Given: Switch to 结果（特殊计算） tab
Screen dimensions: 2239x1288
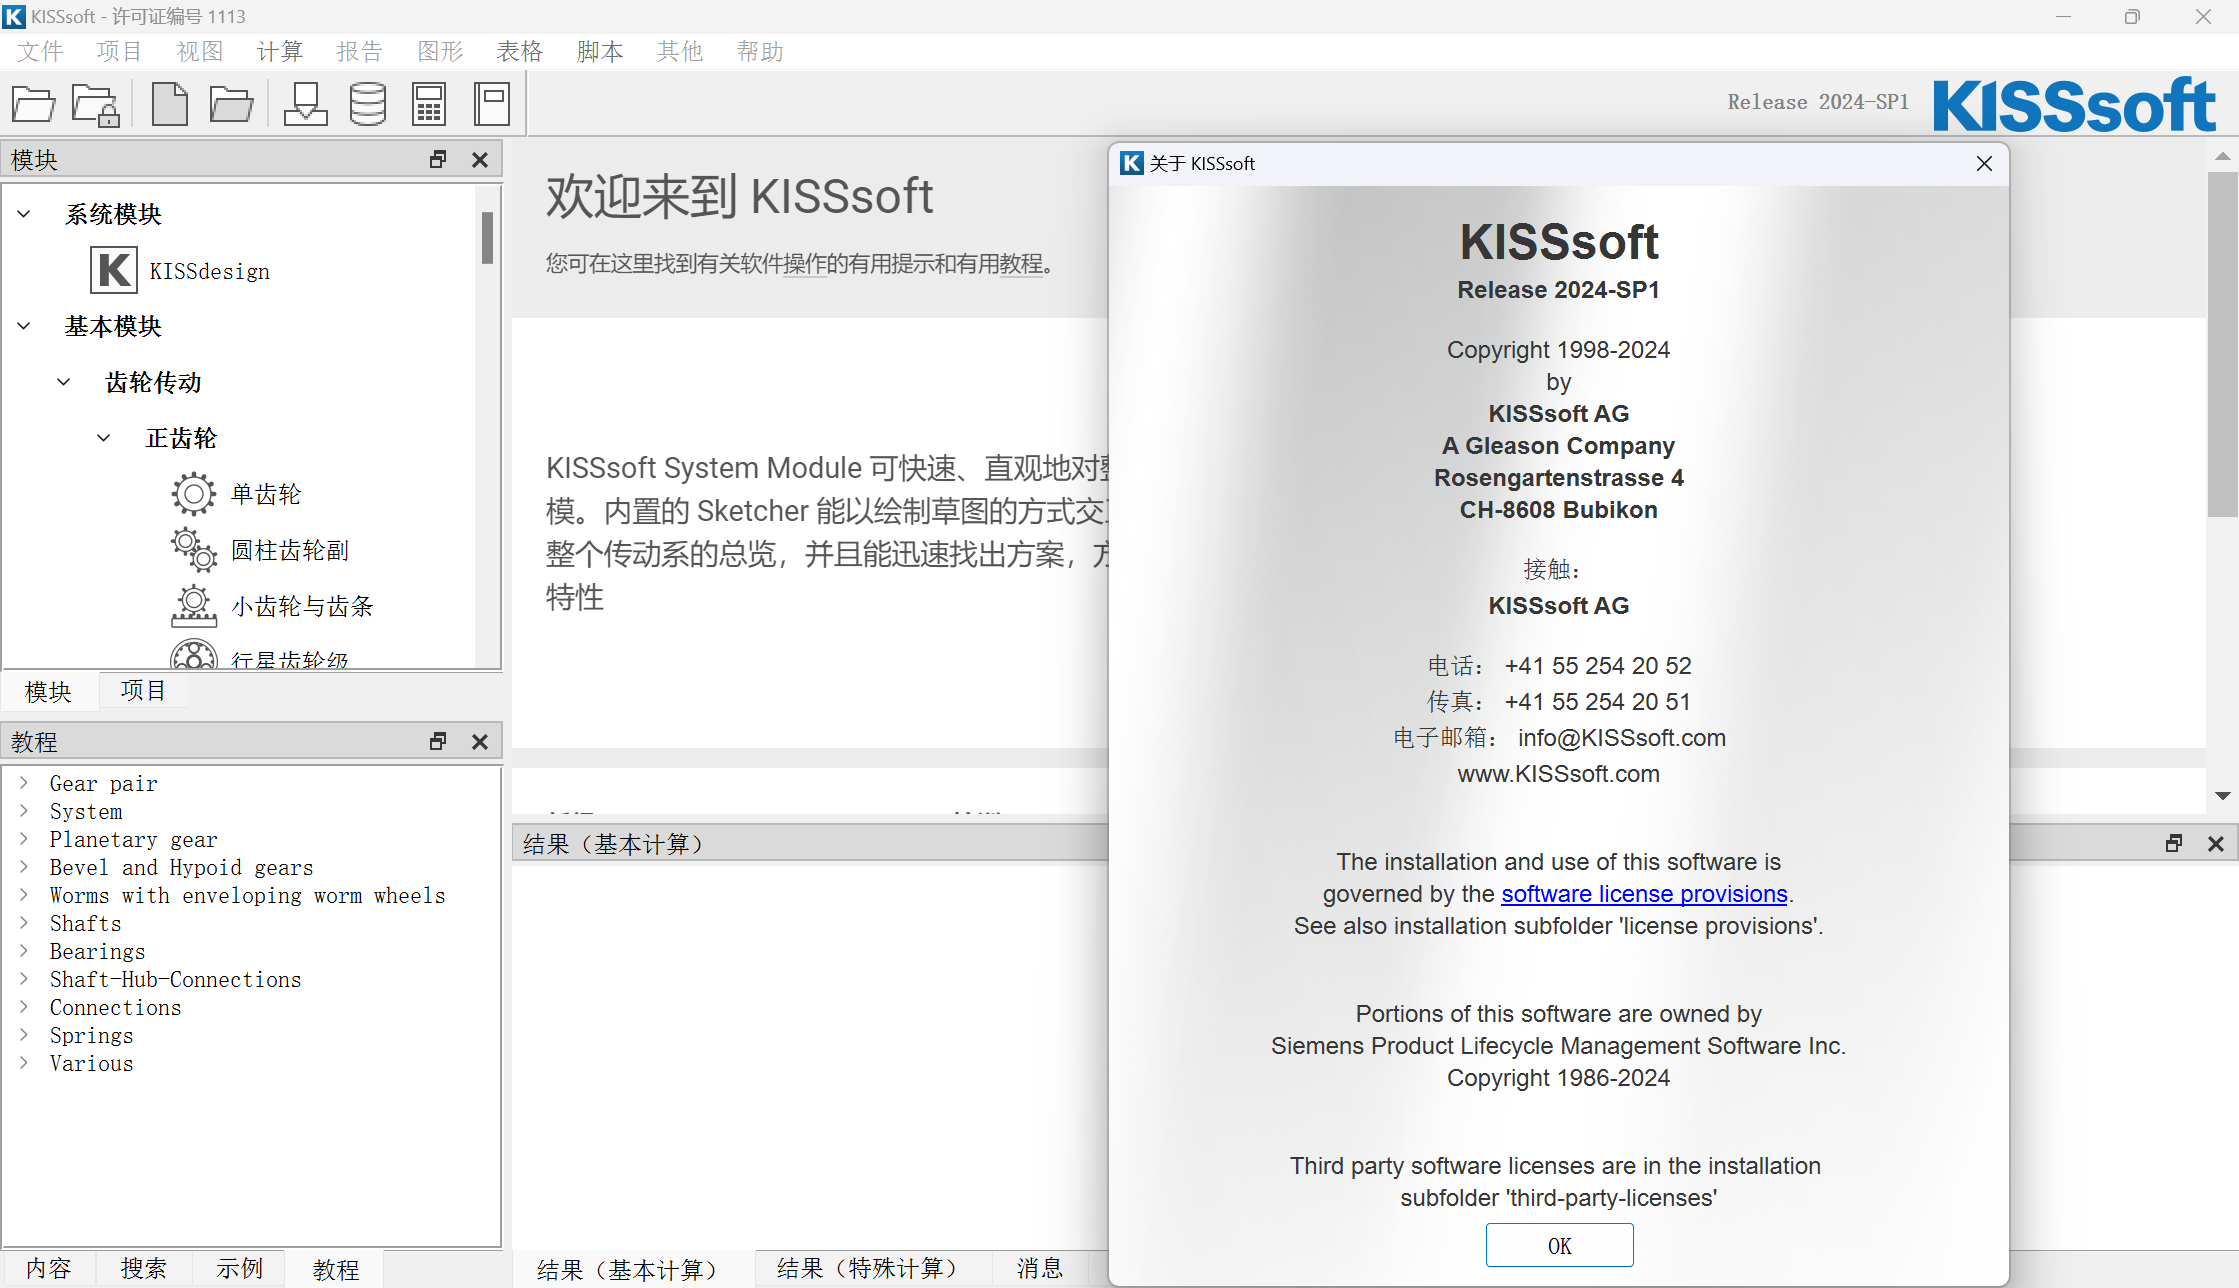Looking at the screenshot, I should click(873, 1268).
